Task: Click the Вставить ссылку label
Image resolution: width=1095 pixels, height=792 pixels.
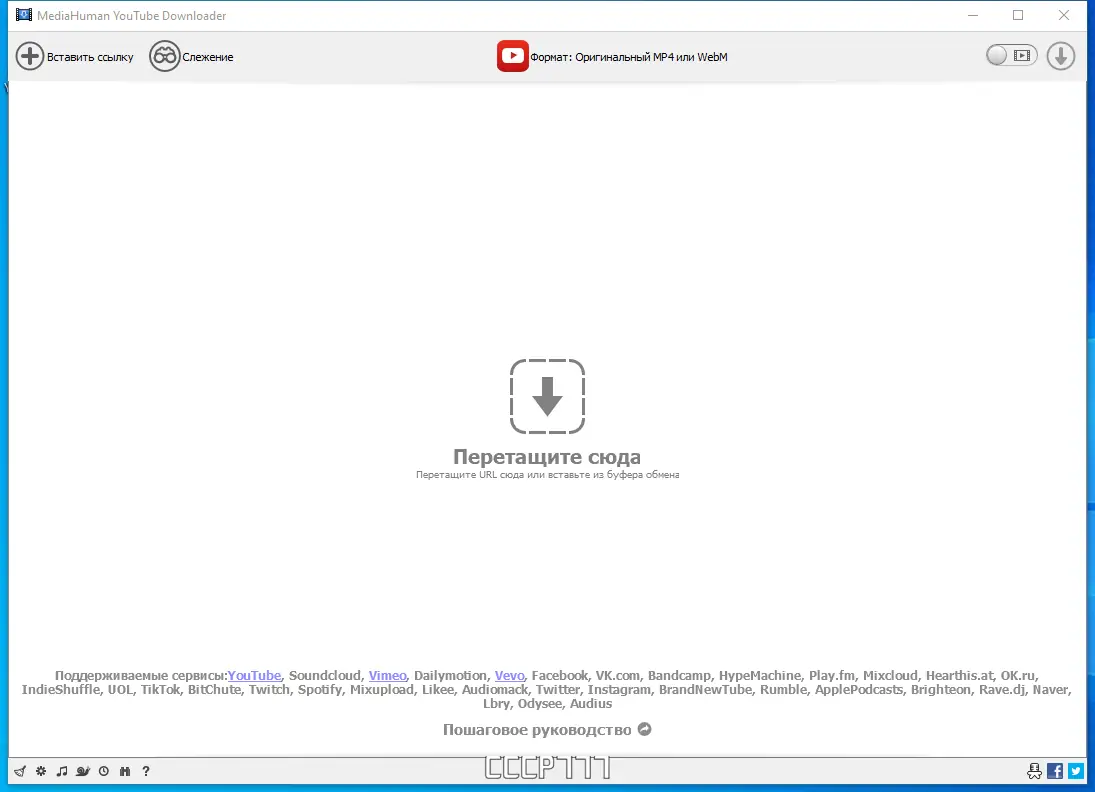Action: pos(90,57)
